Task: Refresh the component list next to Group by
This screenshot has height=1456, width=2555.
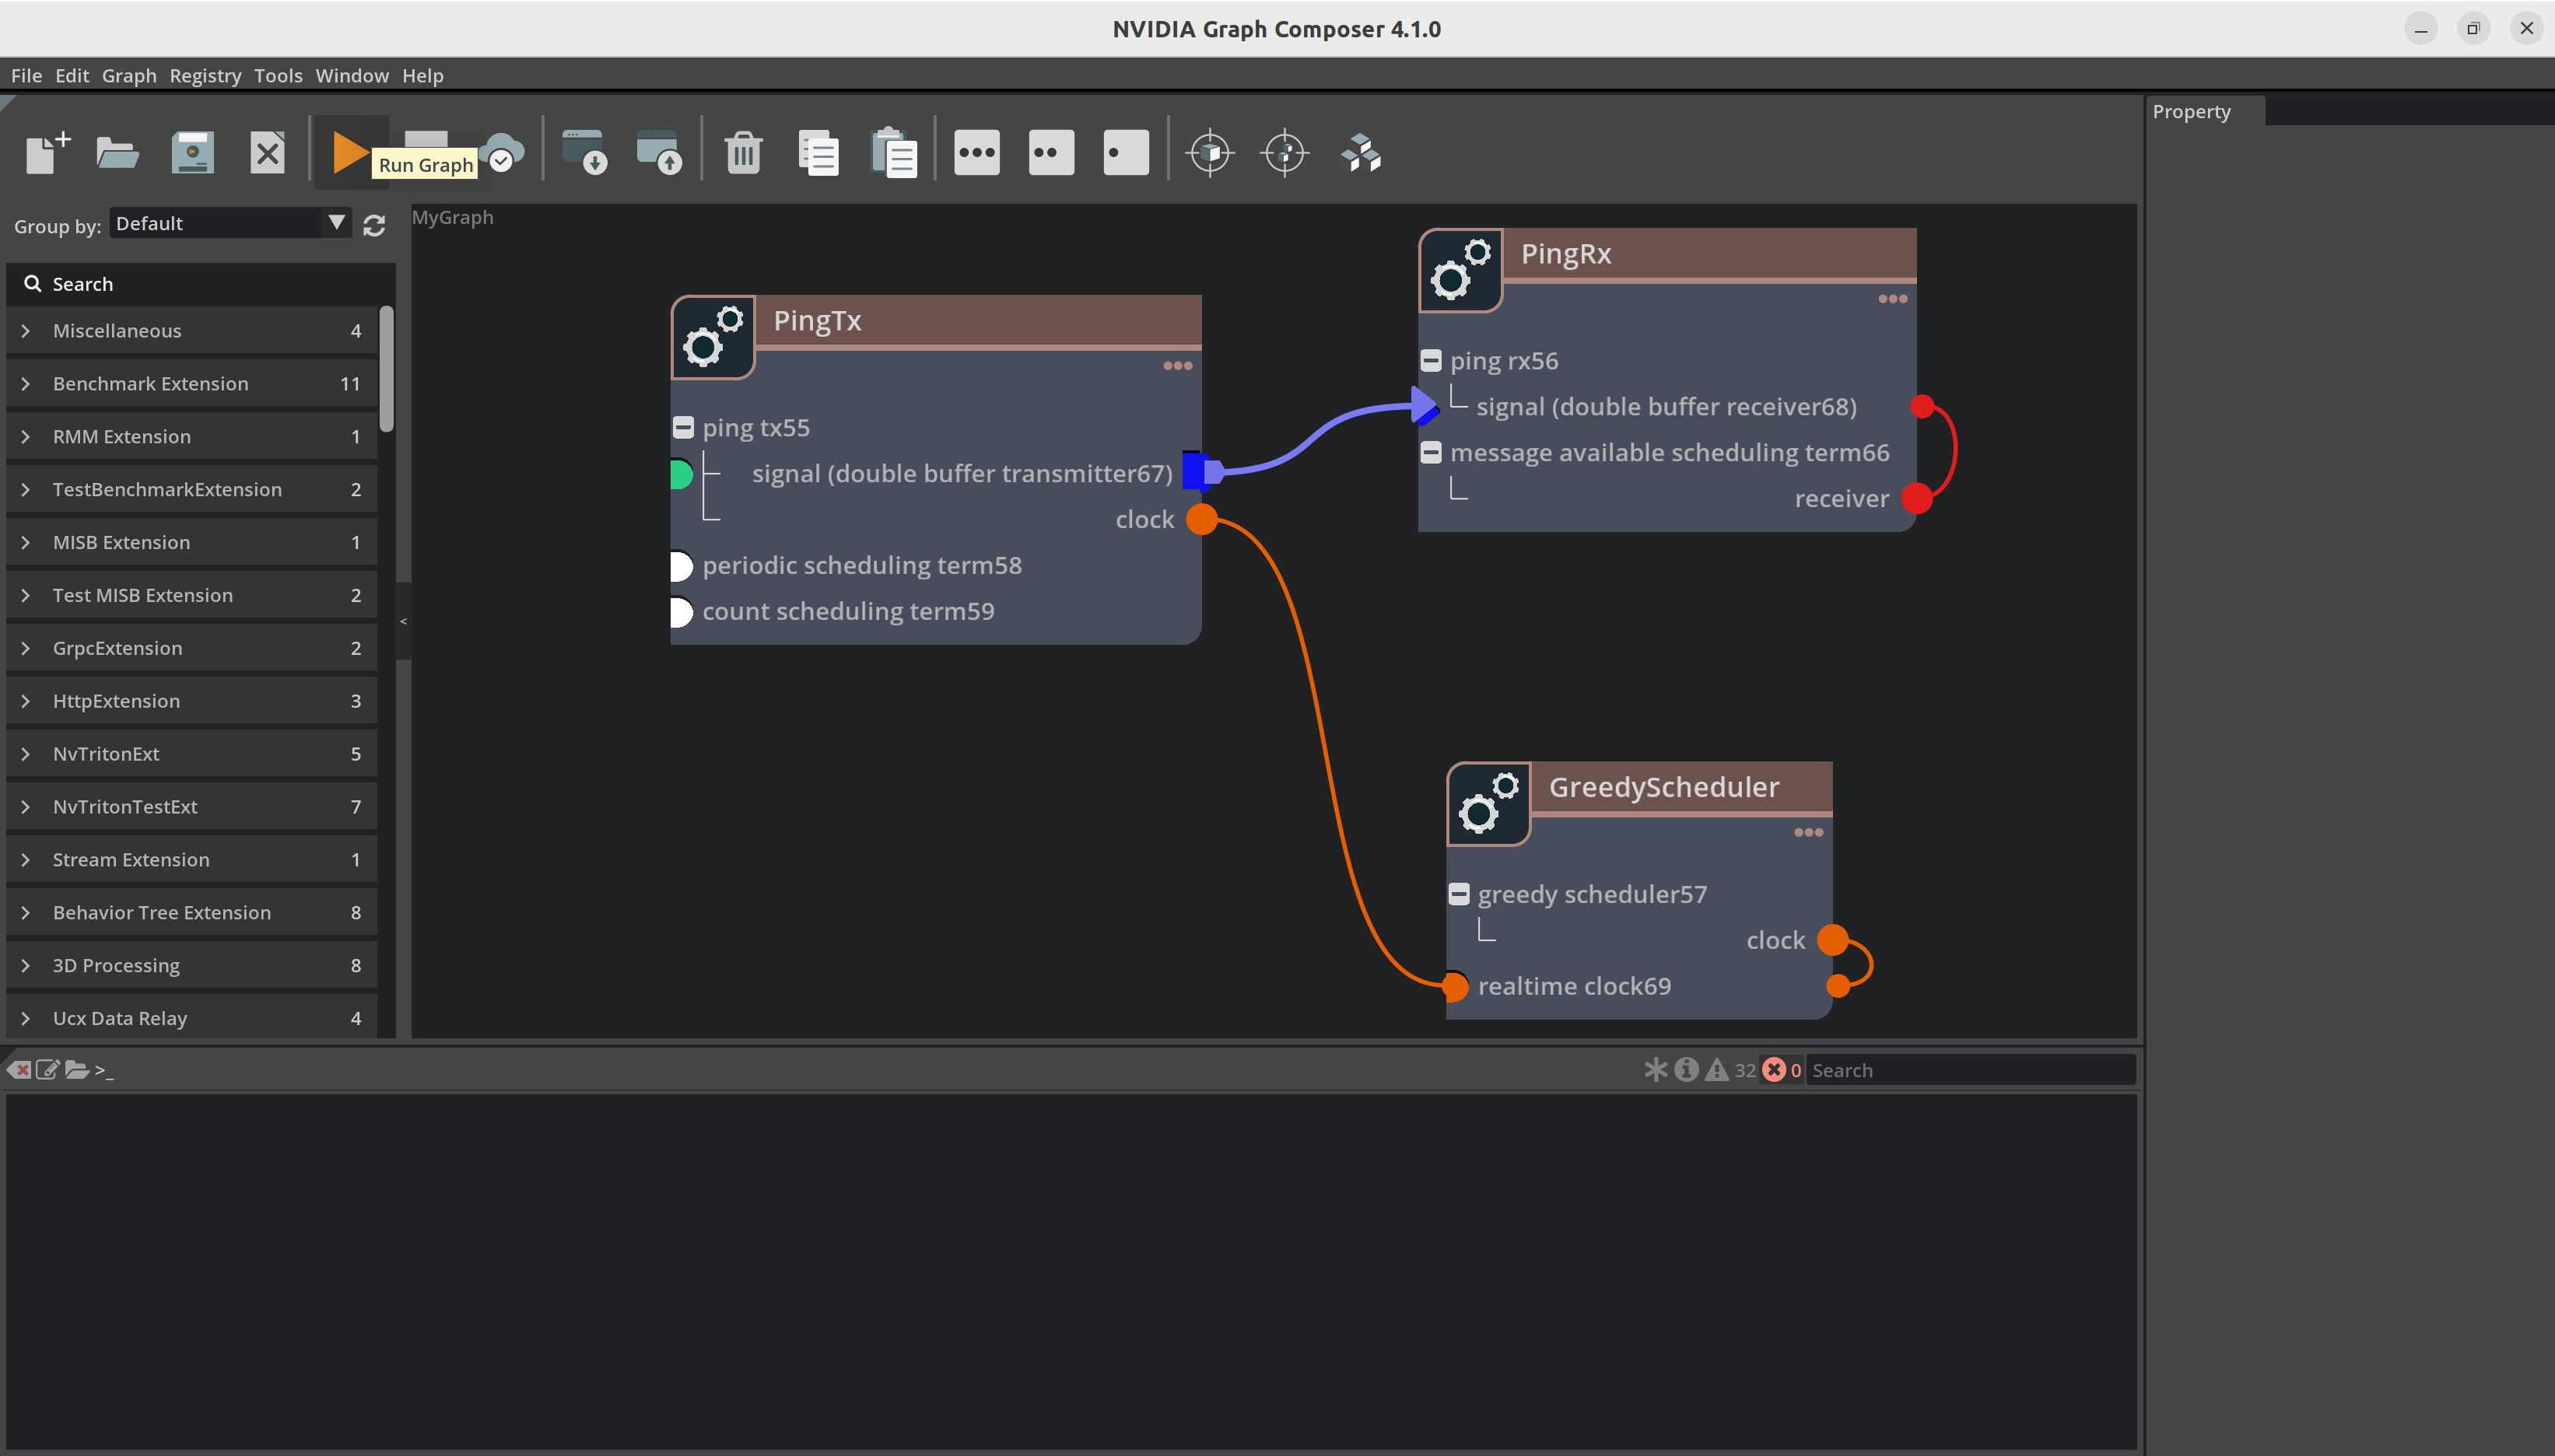Action: (374, 226)
